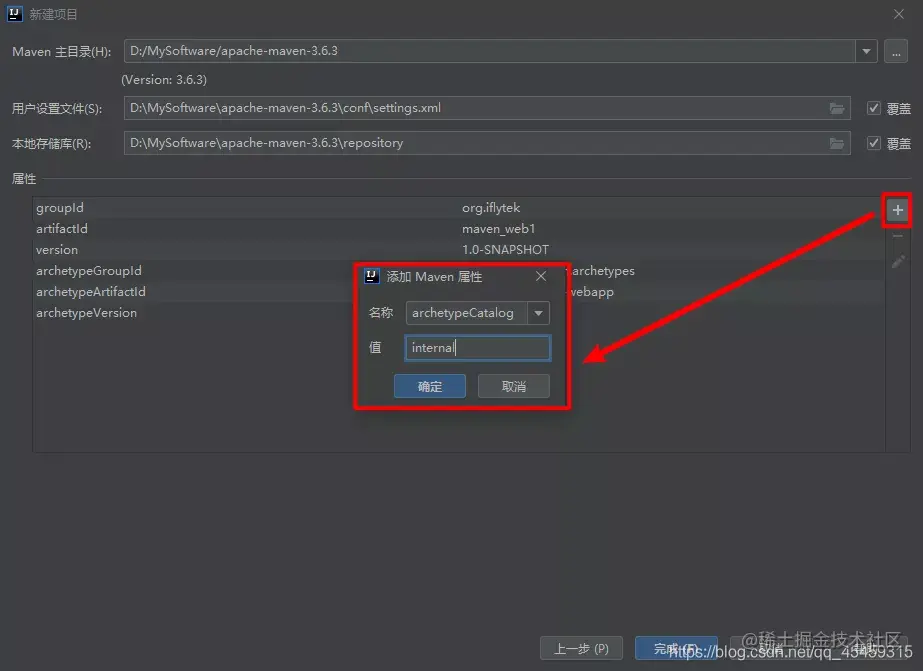Open the Maven home directory dropdown

click(x=866, y=51)
